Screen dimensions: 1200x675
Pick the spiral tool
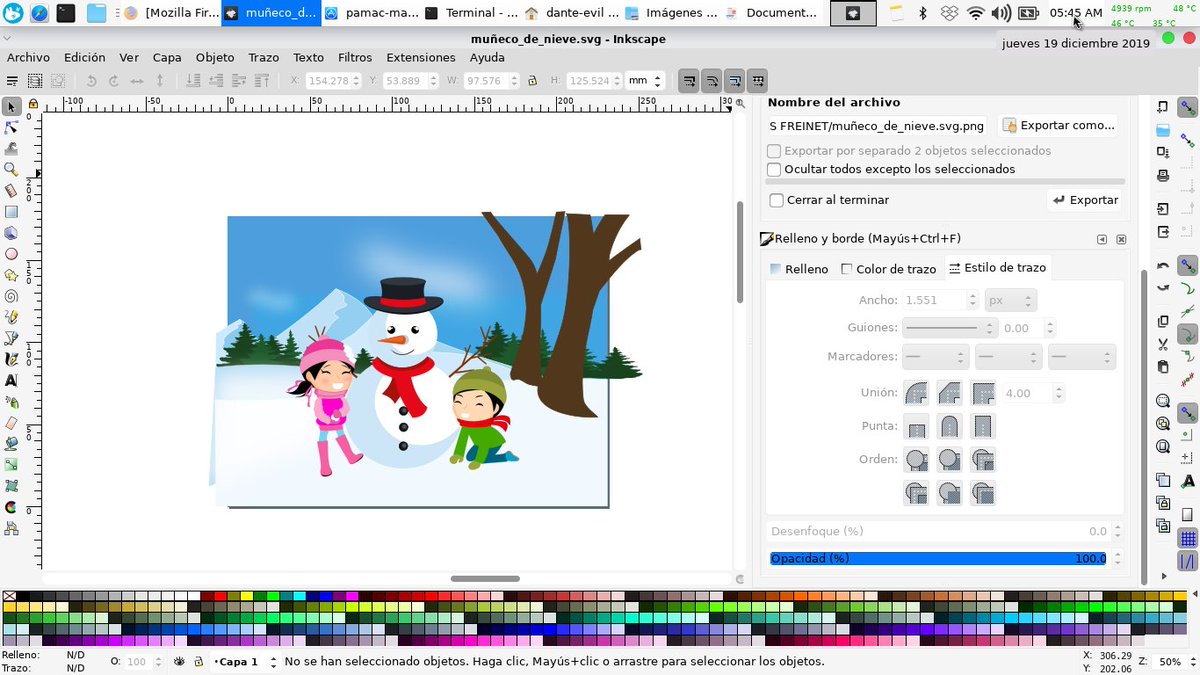[x=11, y=296]
